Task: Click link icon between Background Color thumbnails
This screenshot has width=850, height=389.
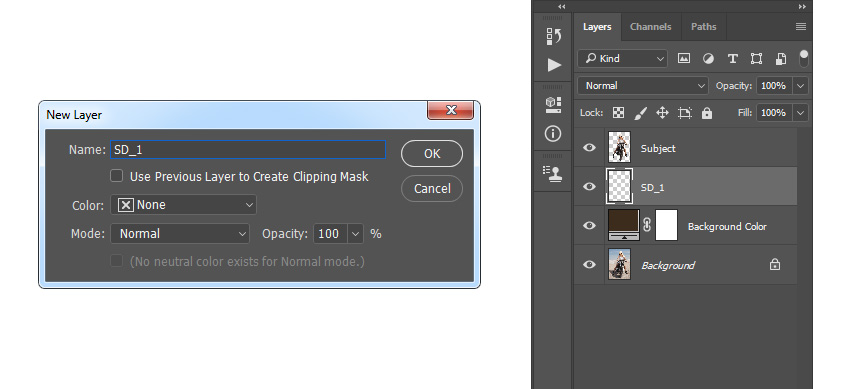Action: pos(647,225)
